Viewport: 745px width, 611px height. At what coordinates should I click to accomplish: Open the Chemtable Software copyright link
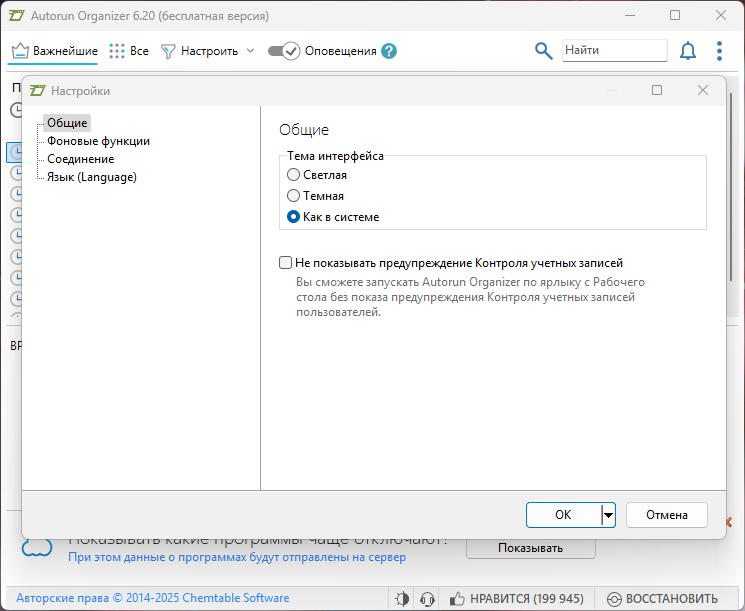(x=153, y=598)
